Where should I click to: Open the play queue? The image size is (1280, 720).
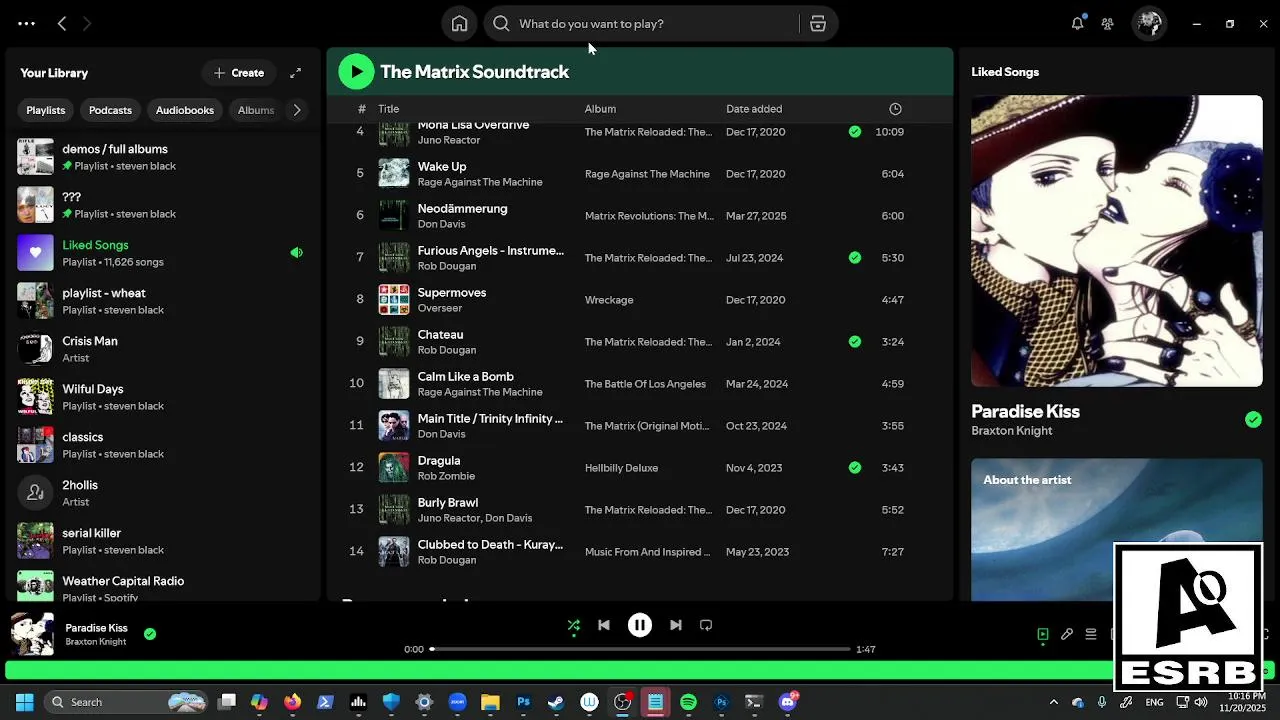click(x=1091, y=634)
